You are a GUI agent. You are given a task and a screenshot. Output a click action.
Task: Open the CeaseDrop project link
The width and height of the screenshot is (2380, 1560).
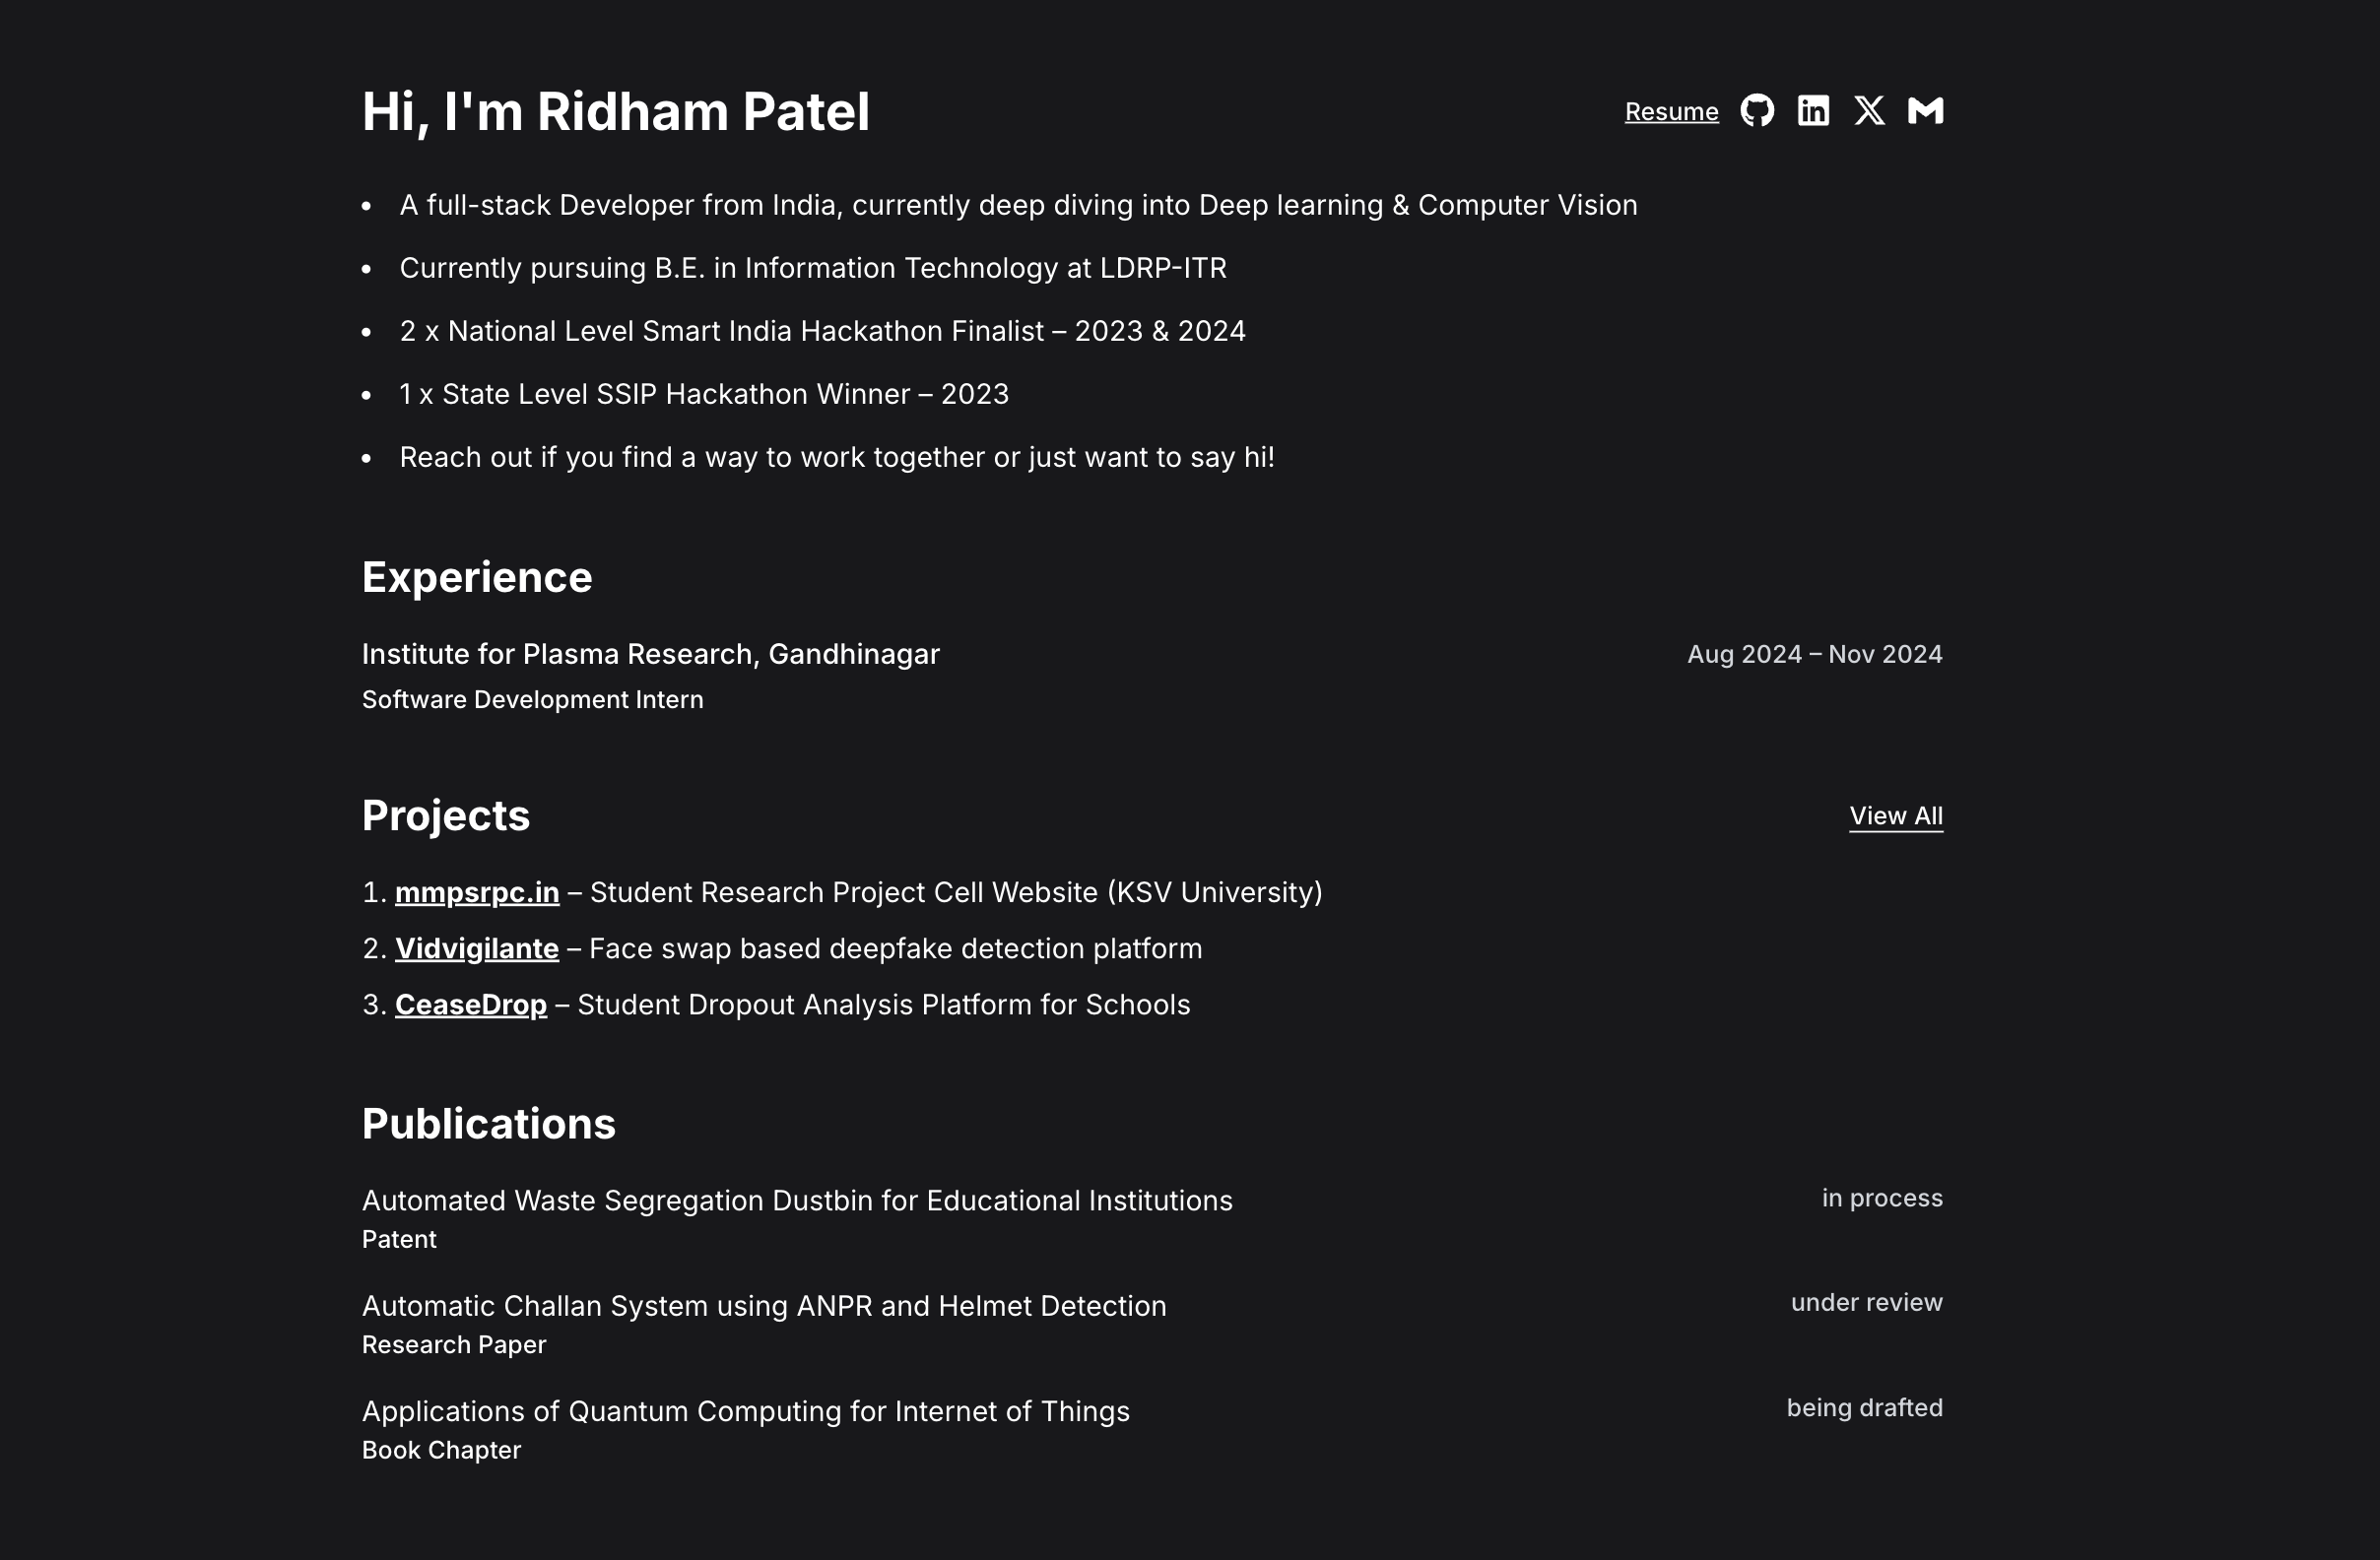coord(471,1004)
